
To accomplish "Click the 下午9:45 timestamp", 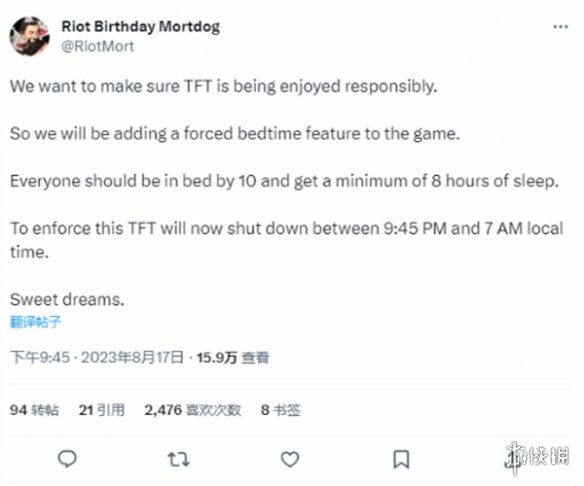I will pos(40,358).
